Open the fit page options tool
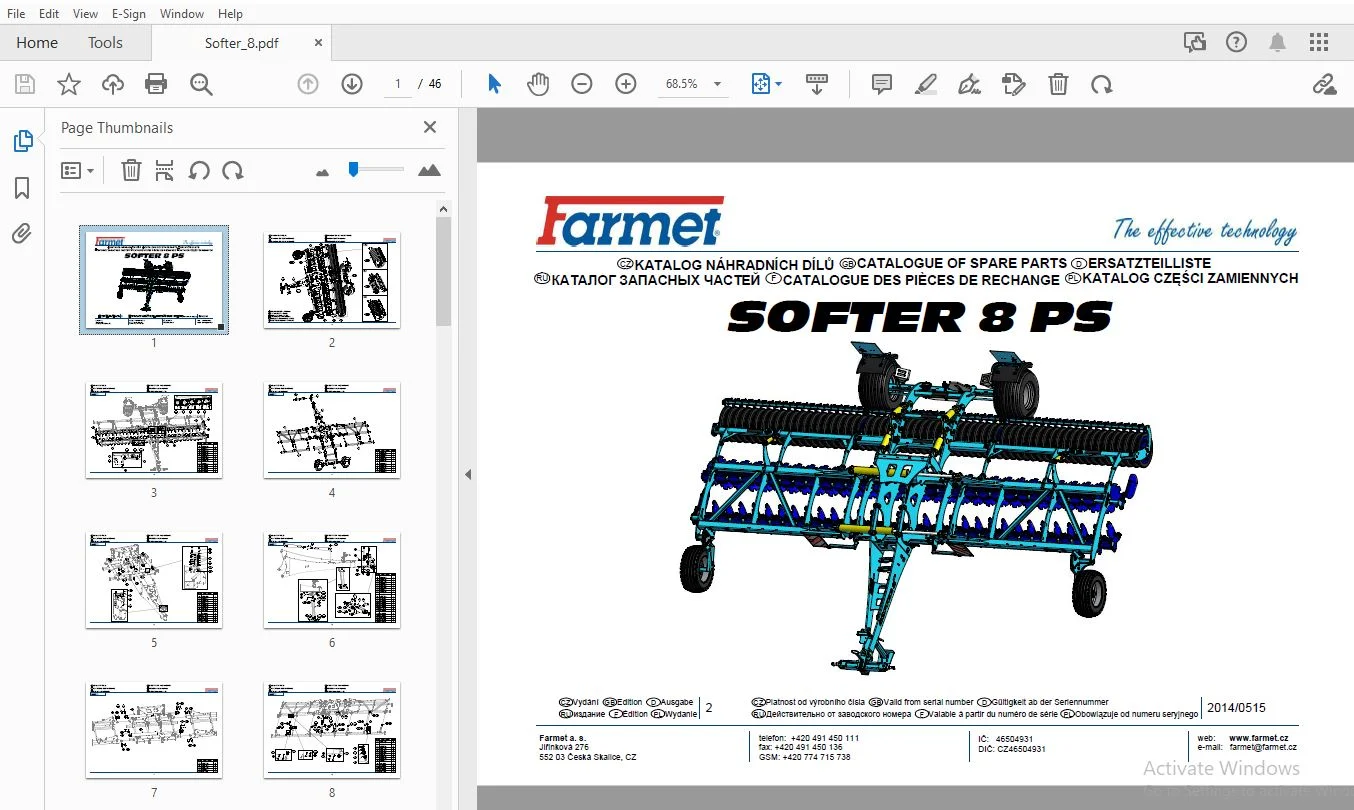This screenshot has width=1354, height=810. [x=766, y=85]
